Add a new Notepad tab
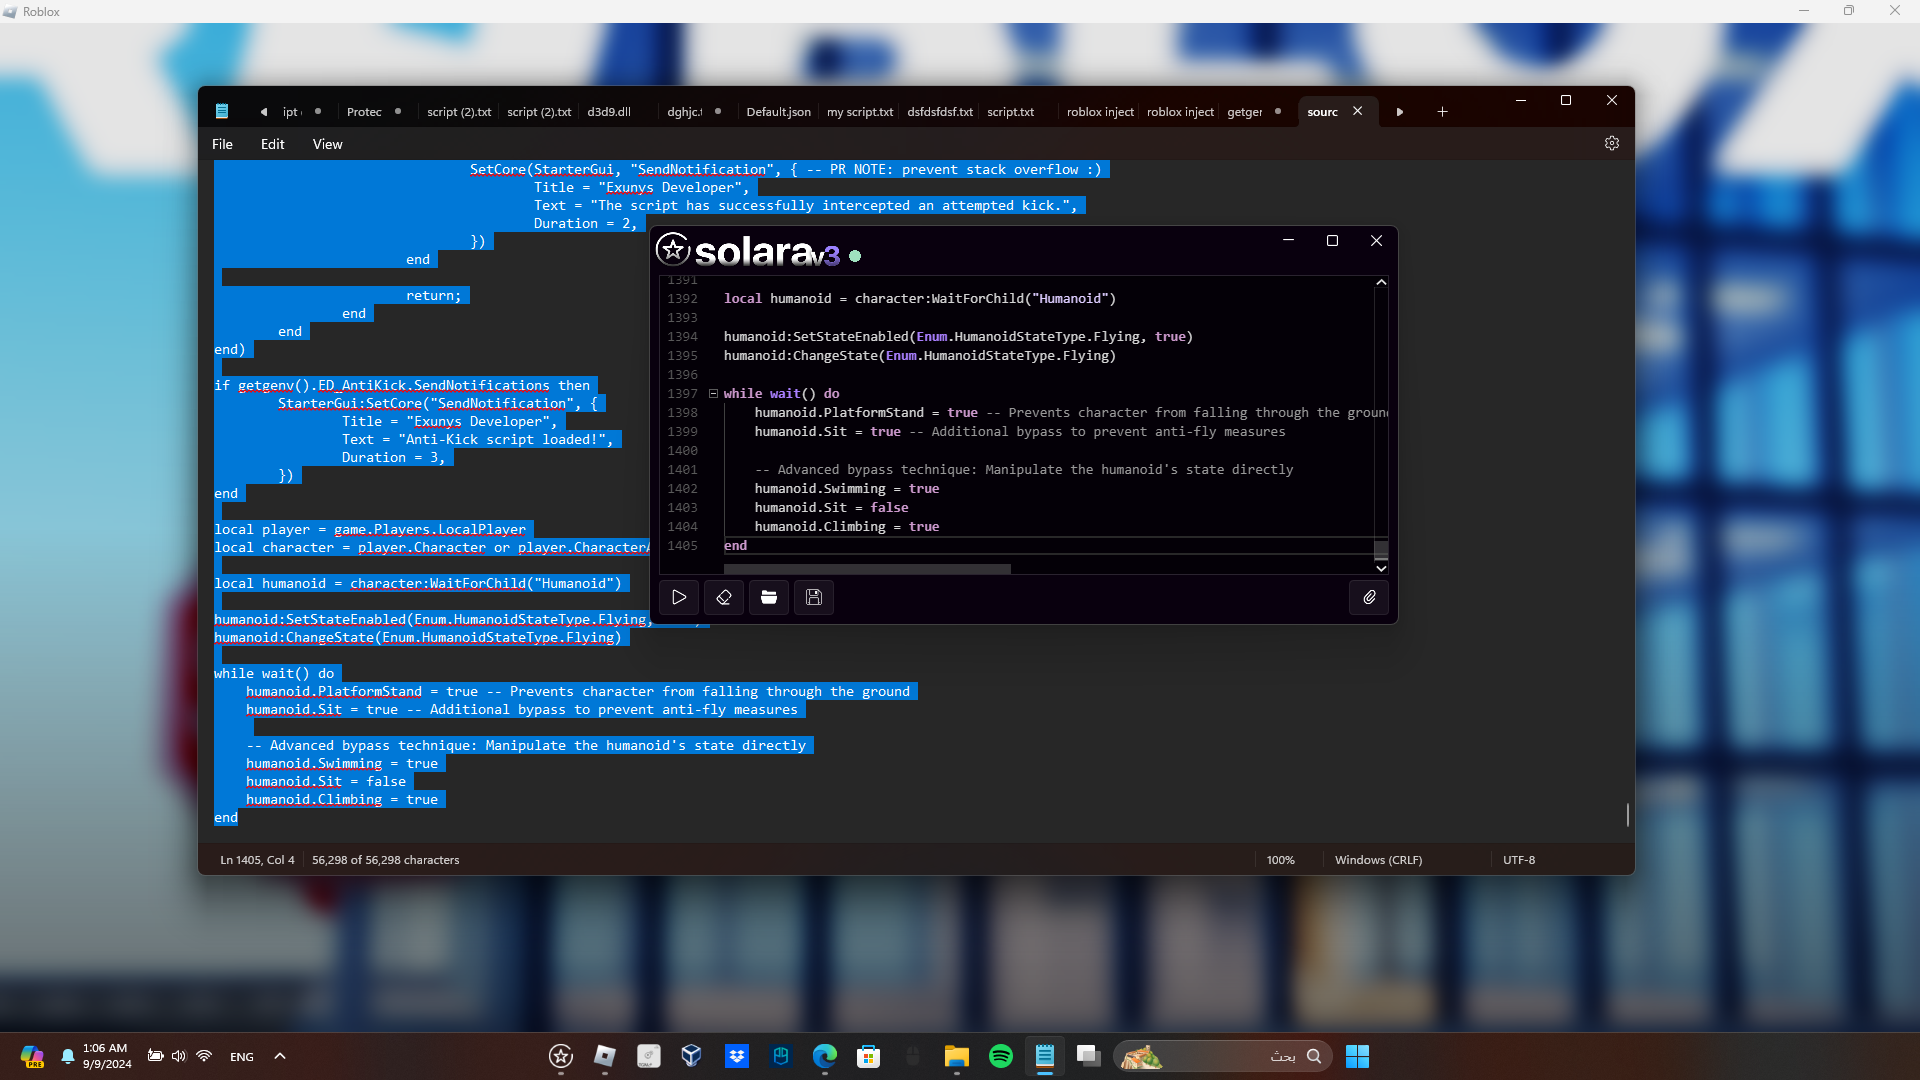 point(1442,112)
